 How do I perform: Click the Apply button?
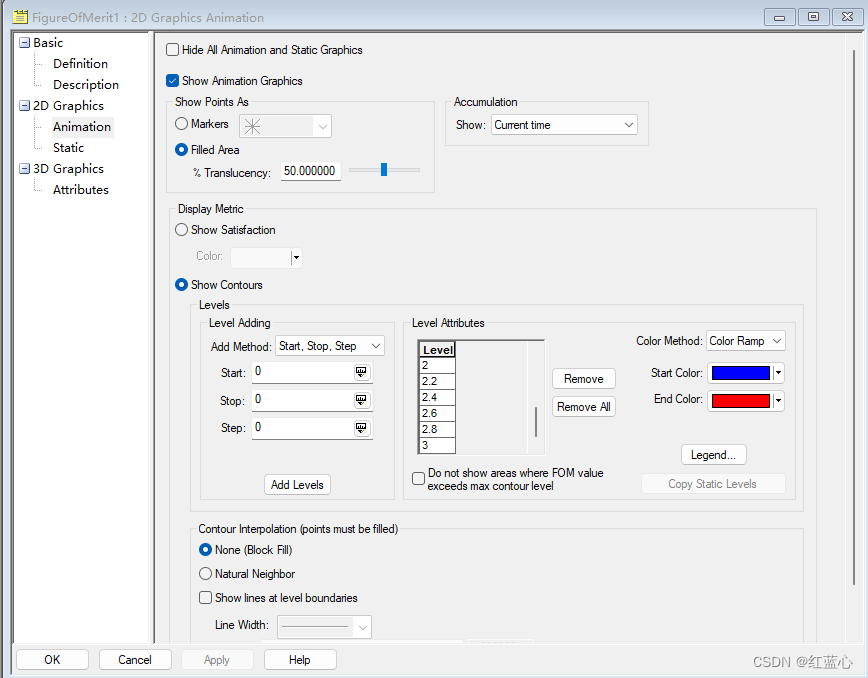[x=217, y=660]
